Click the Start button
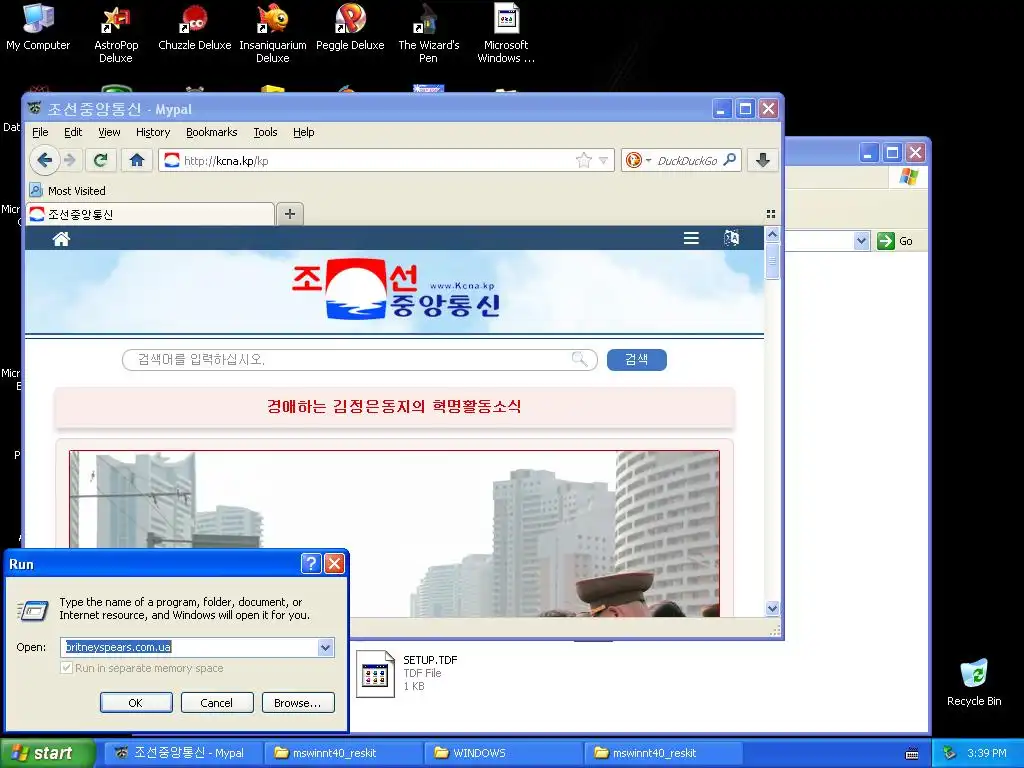This screenshot has height=768, width=1024. click(47, 753)
